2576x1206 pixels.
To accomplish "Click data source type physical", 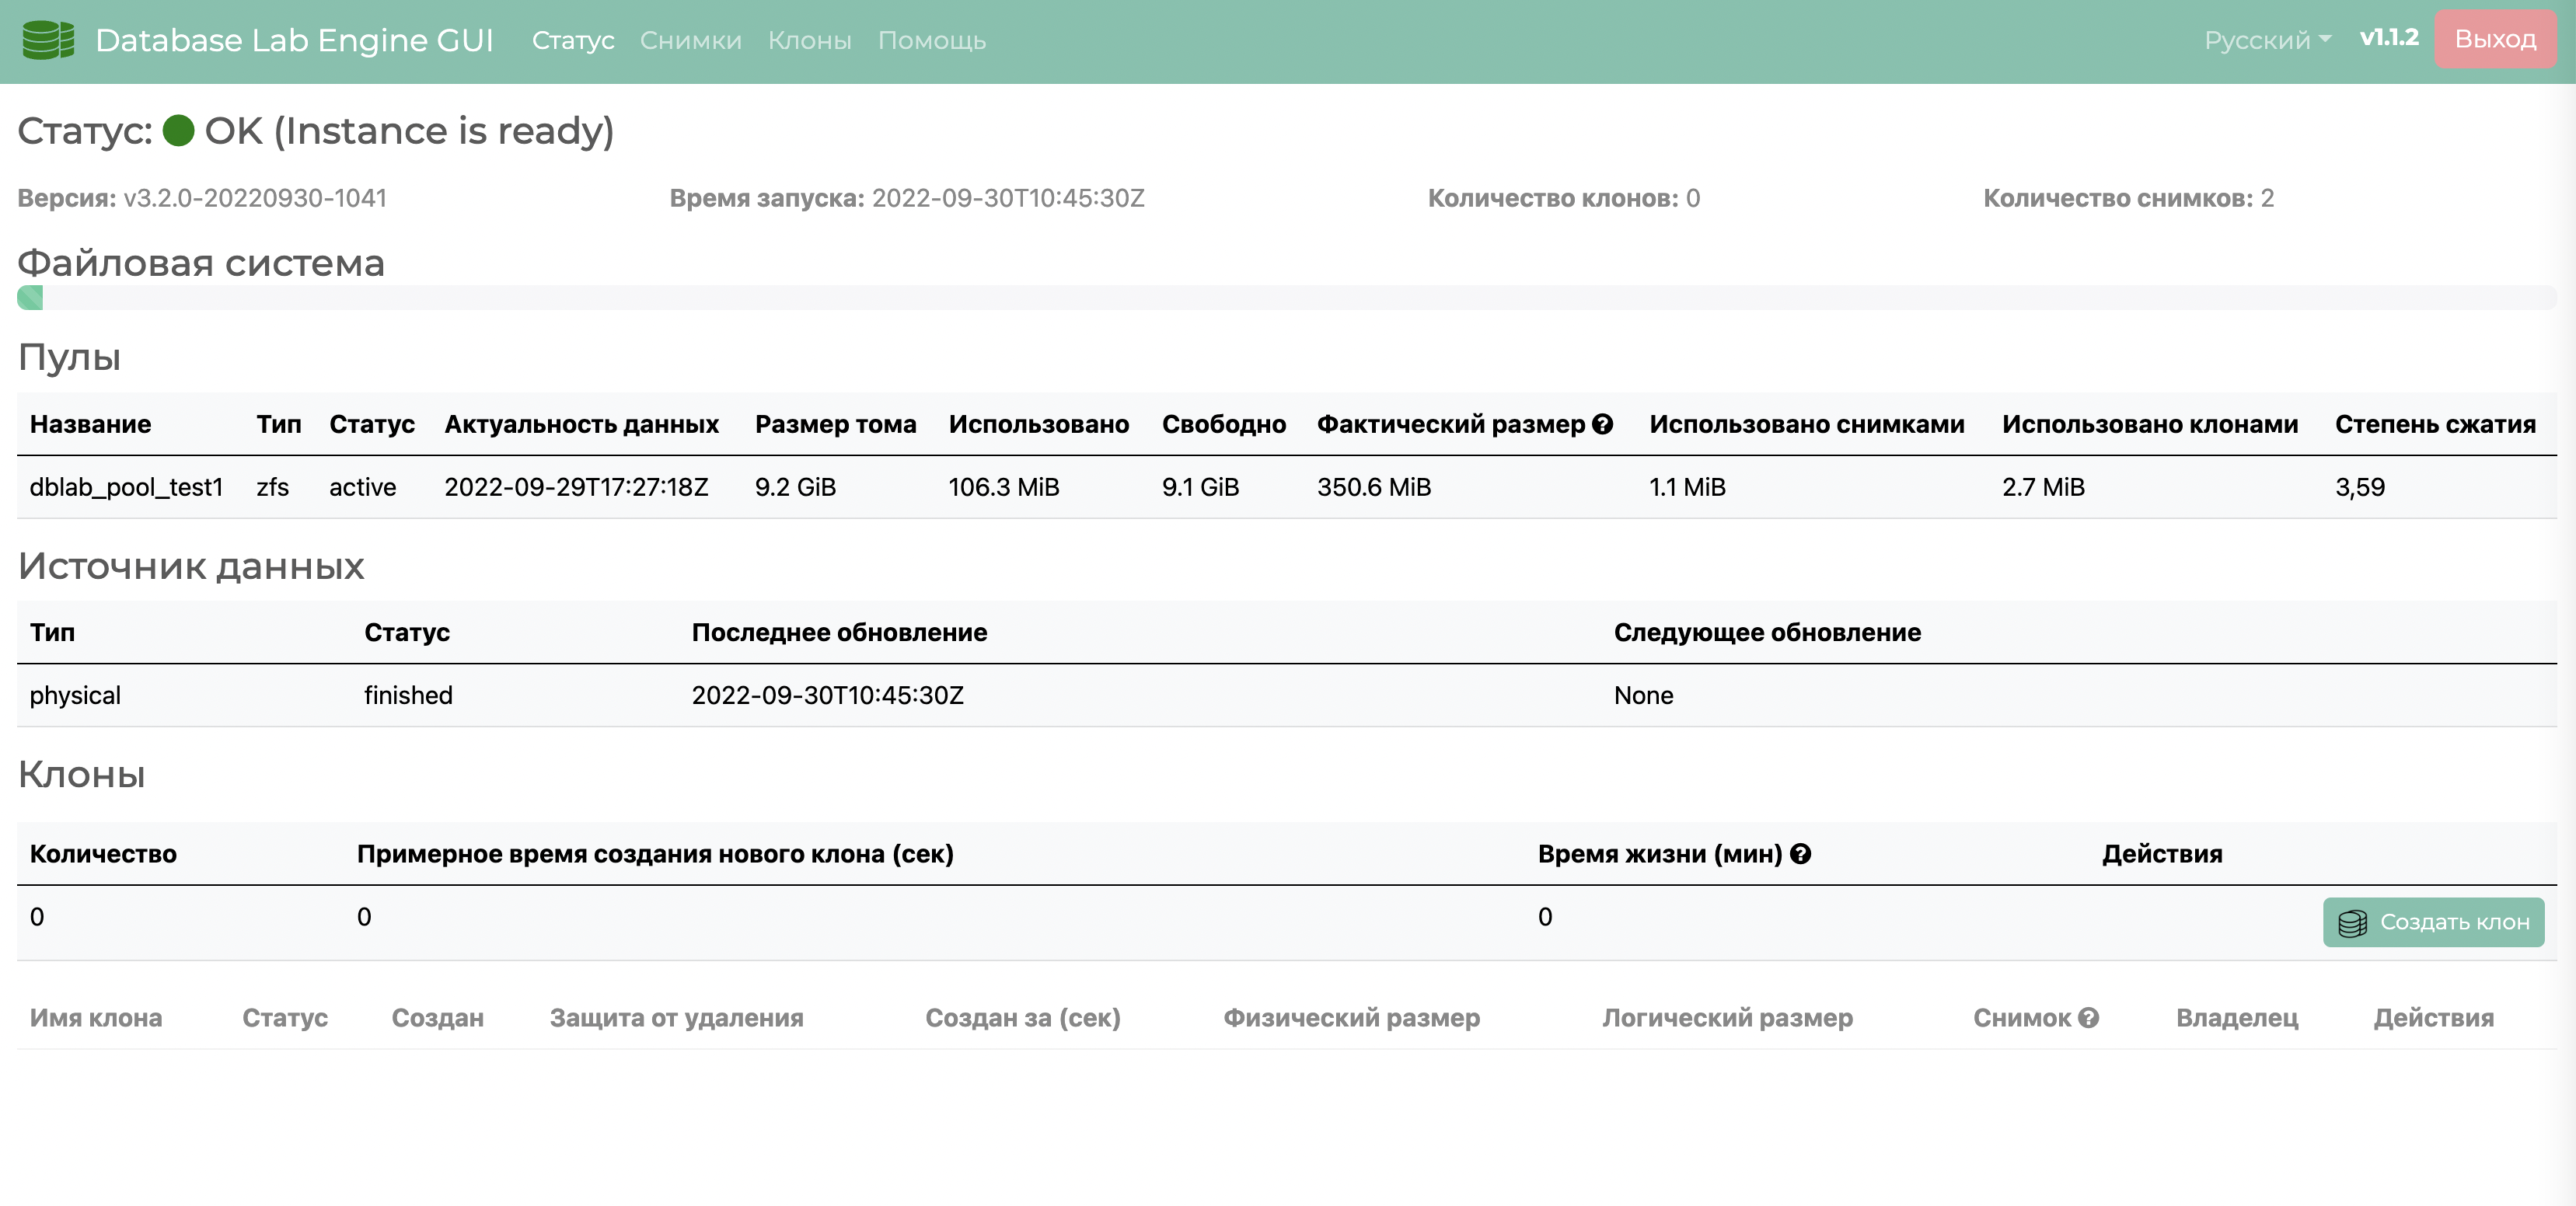I will [x=75, y=695].
